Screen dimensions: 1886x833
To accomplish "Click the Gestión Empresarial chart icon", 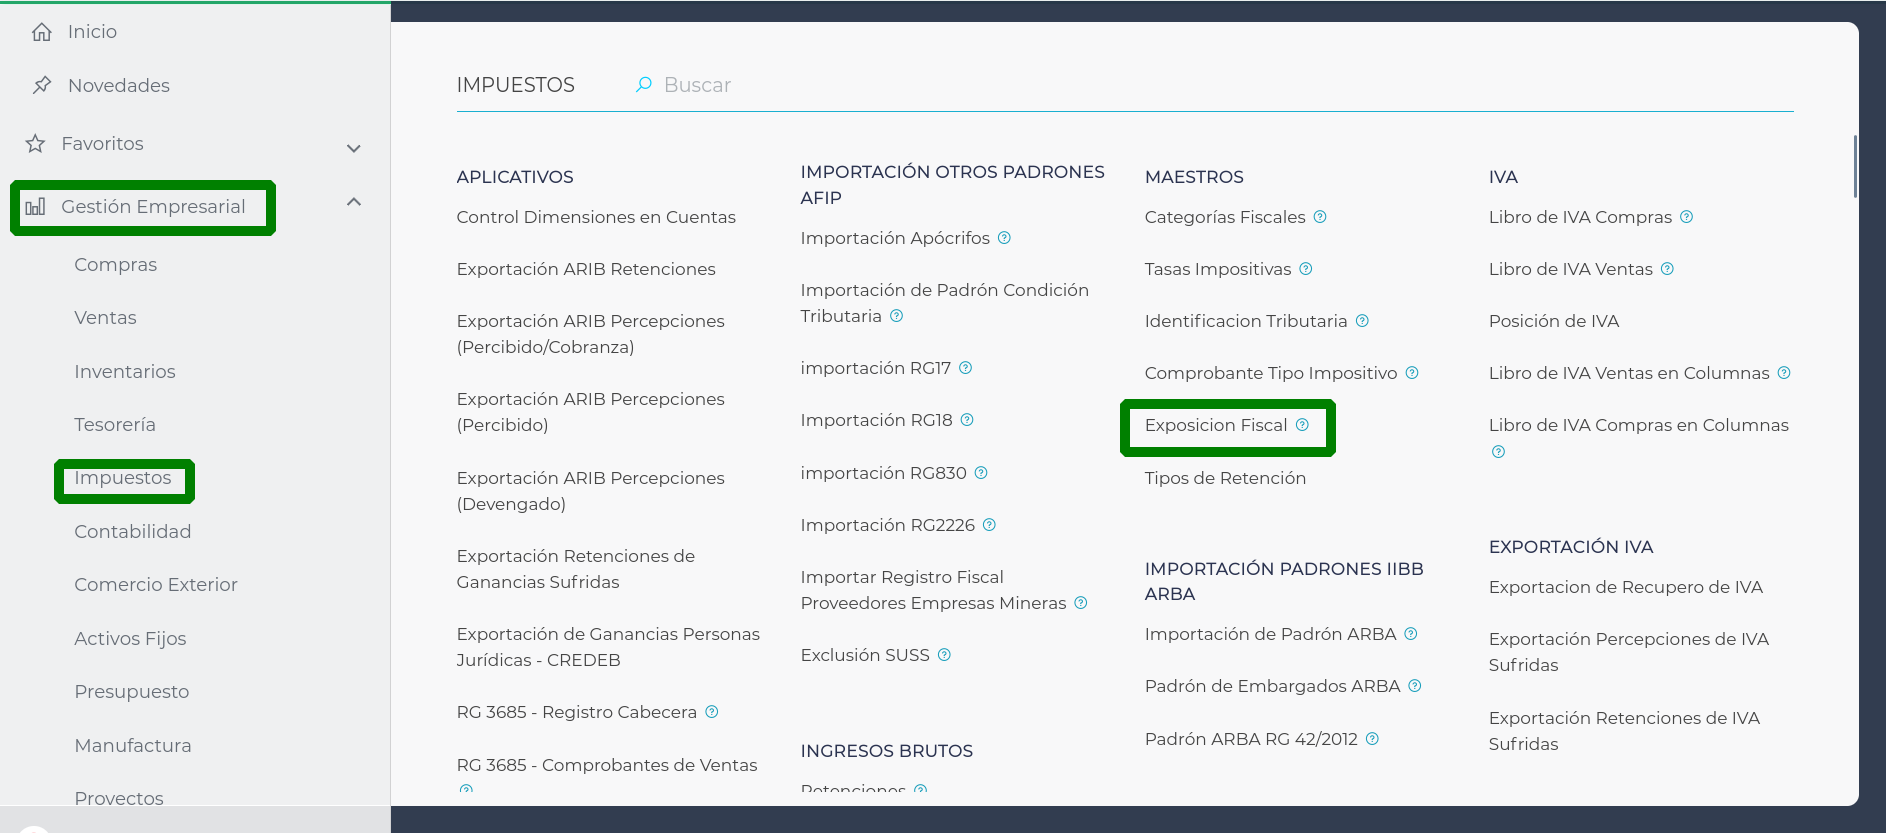I will [36, 207].
